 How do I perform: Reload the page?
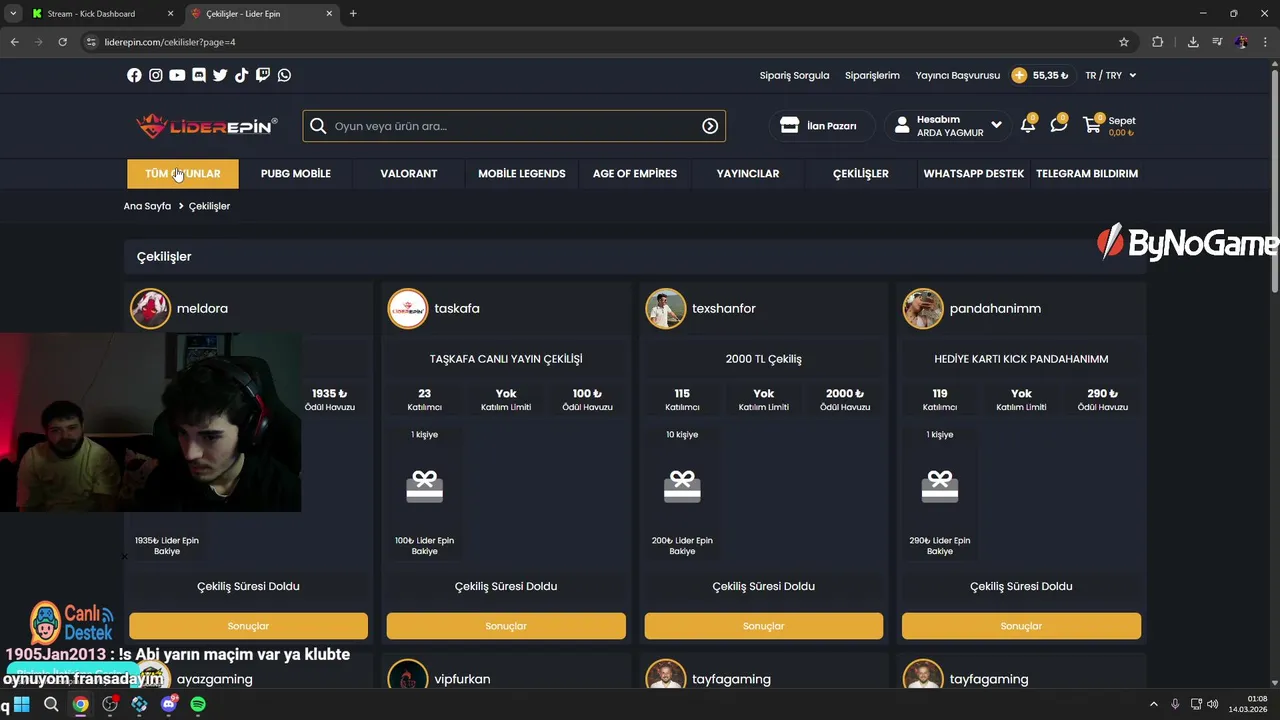[62, 42]
